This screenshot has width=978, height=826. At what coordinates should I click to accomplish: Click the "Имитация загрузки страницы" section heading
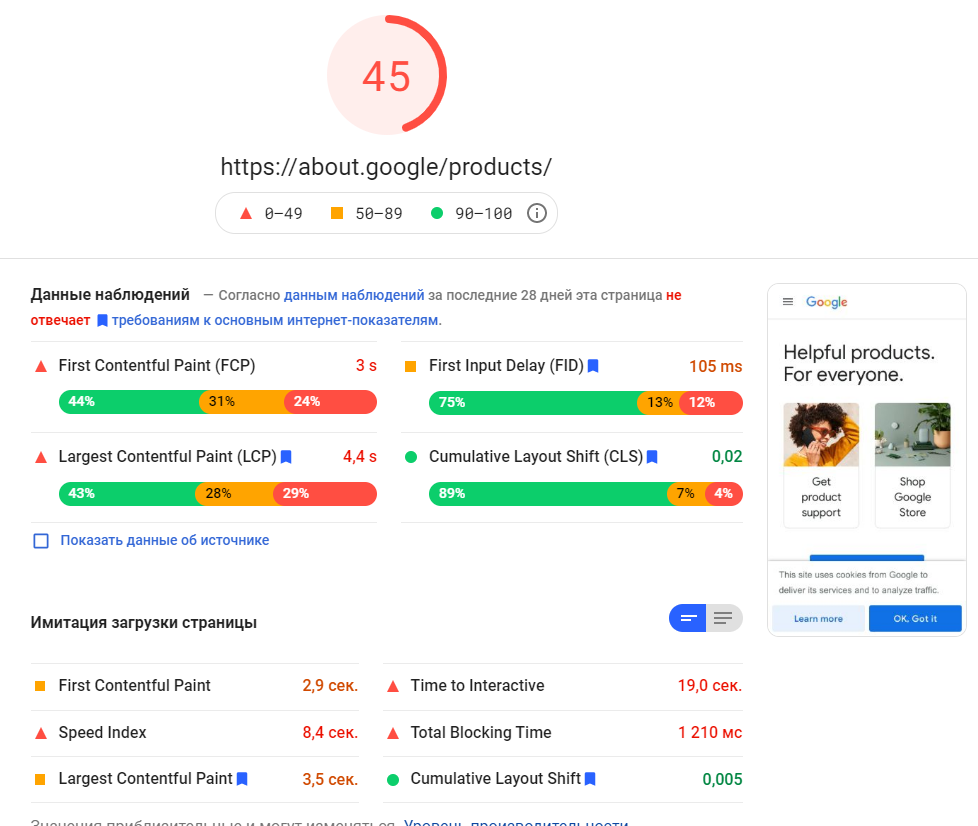pos(143,623)
